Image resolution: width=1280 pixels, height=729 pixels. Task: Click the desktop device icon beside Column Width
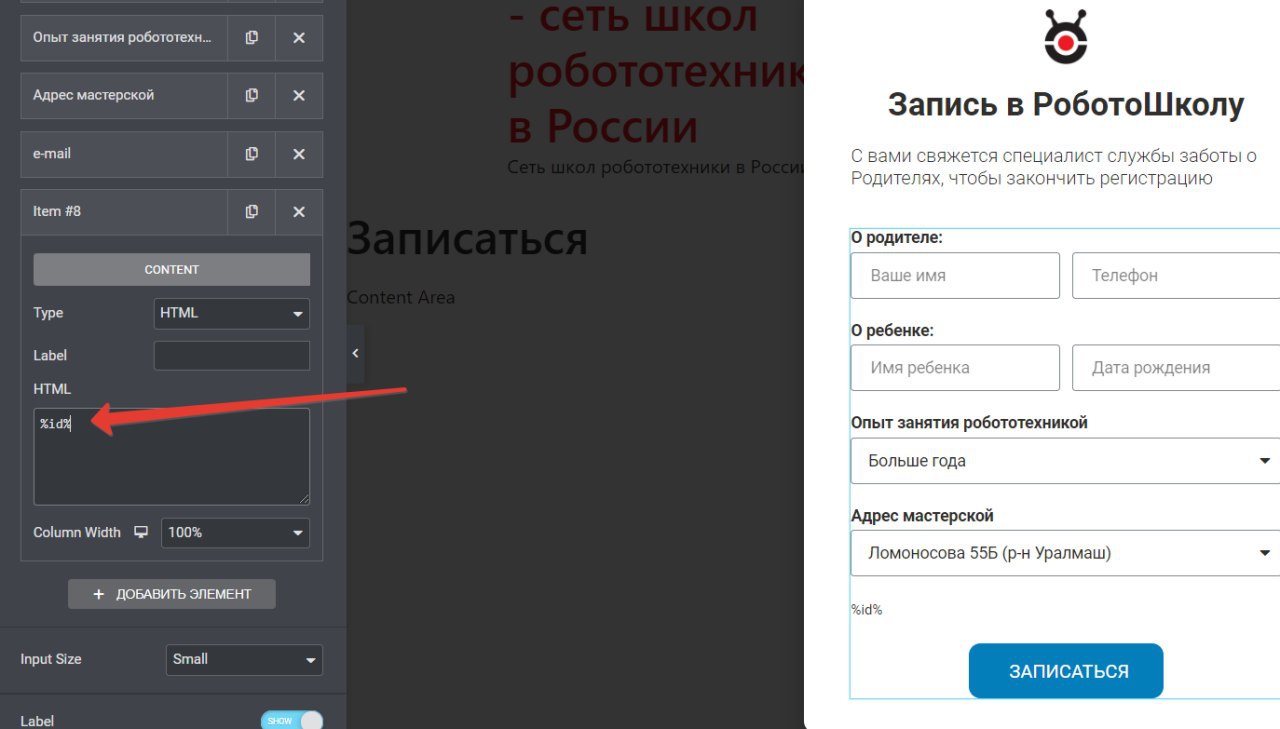point(141,532)
